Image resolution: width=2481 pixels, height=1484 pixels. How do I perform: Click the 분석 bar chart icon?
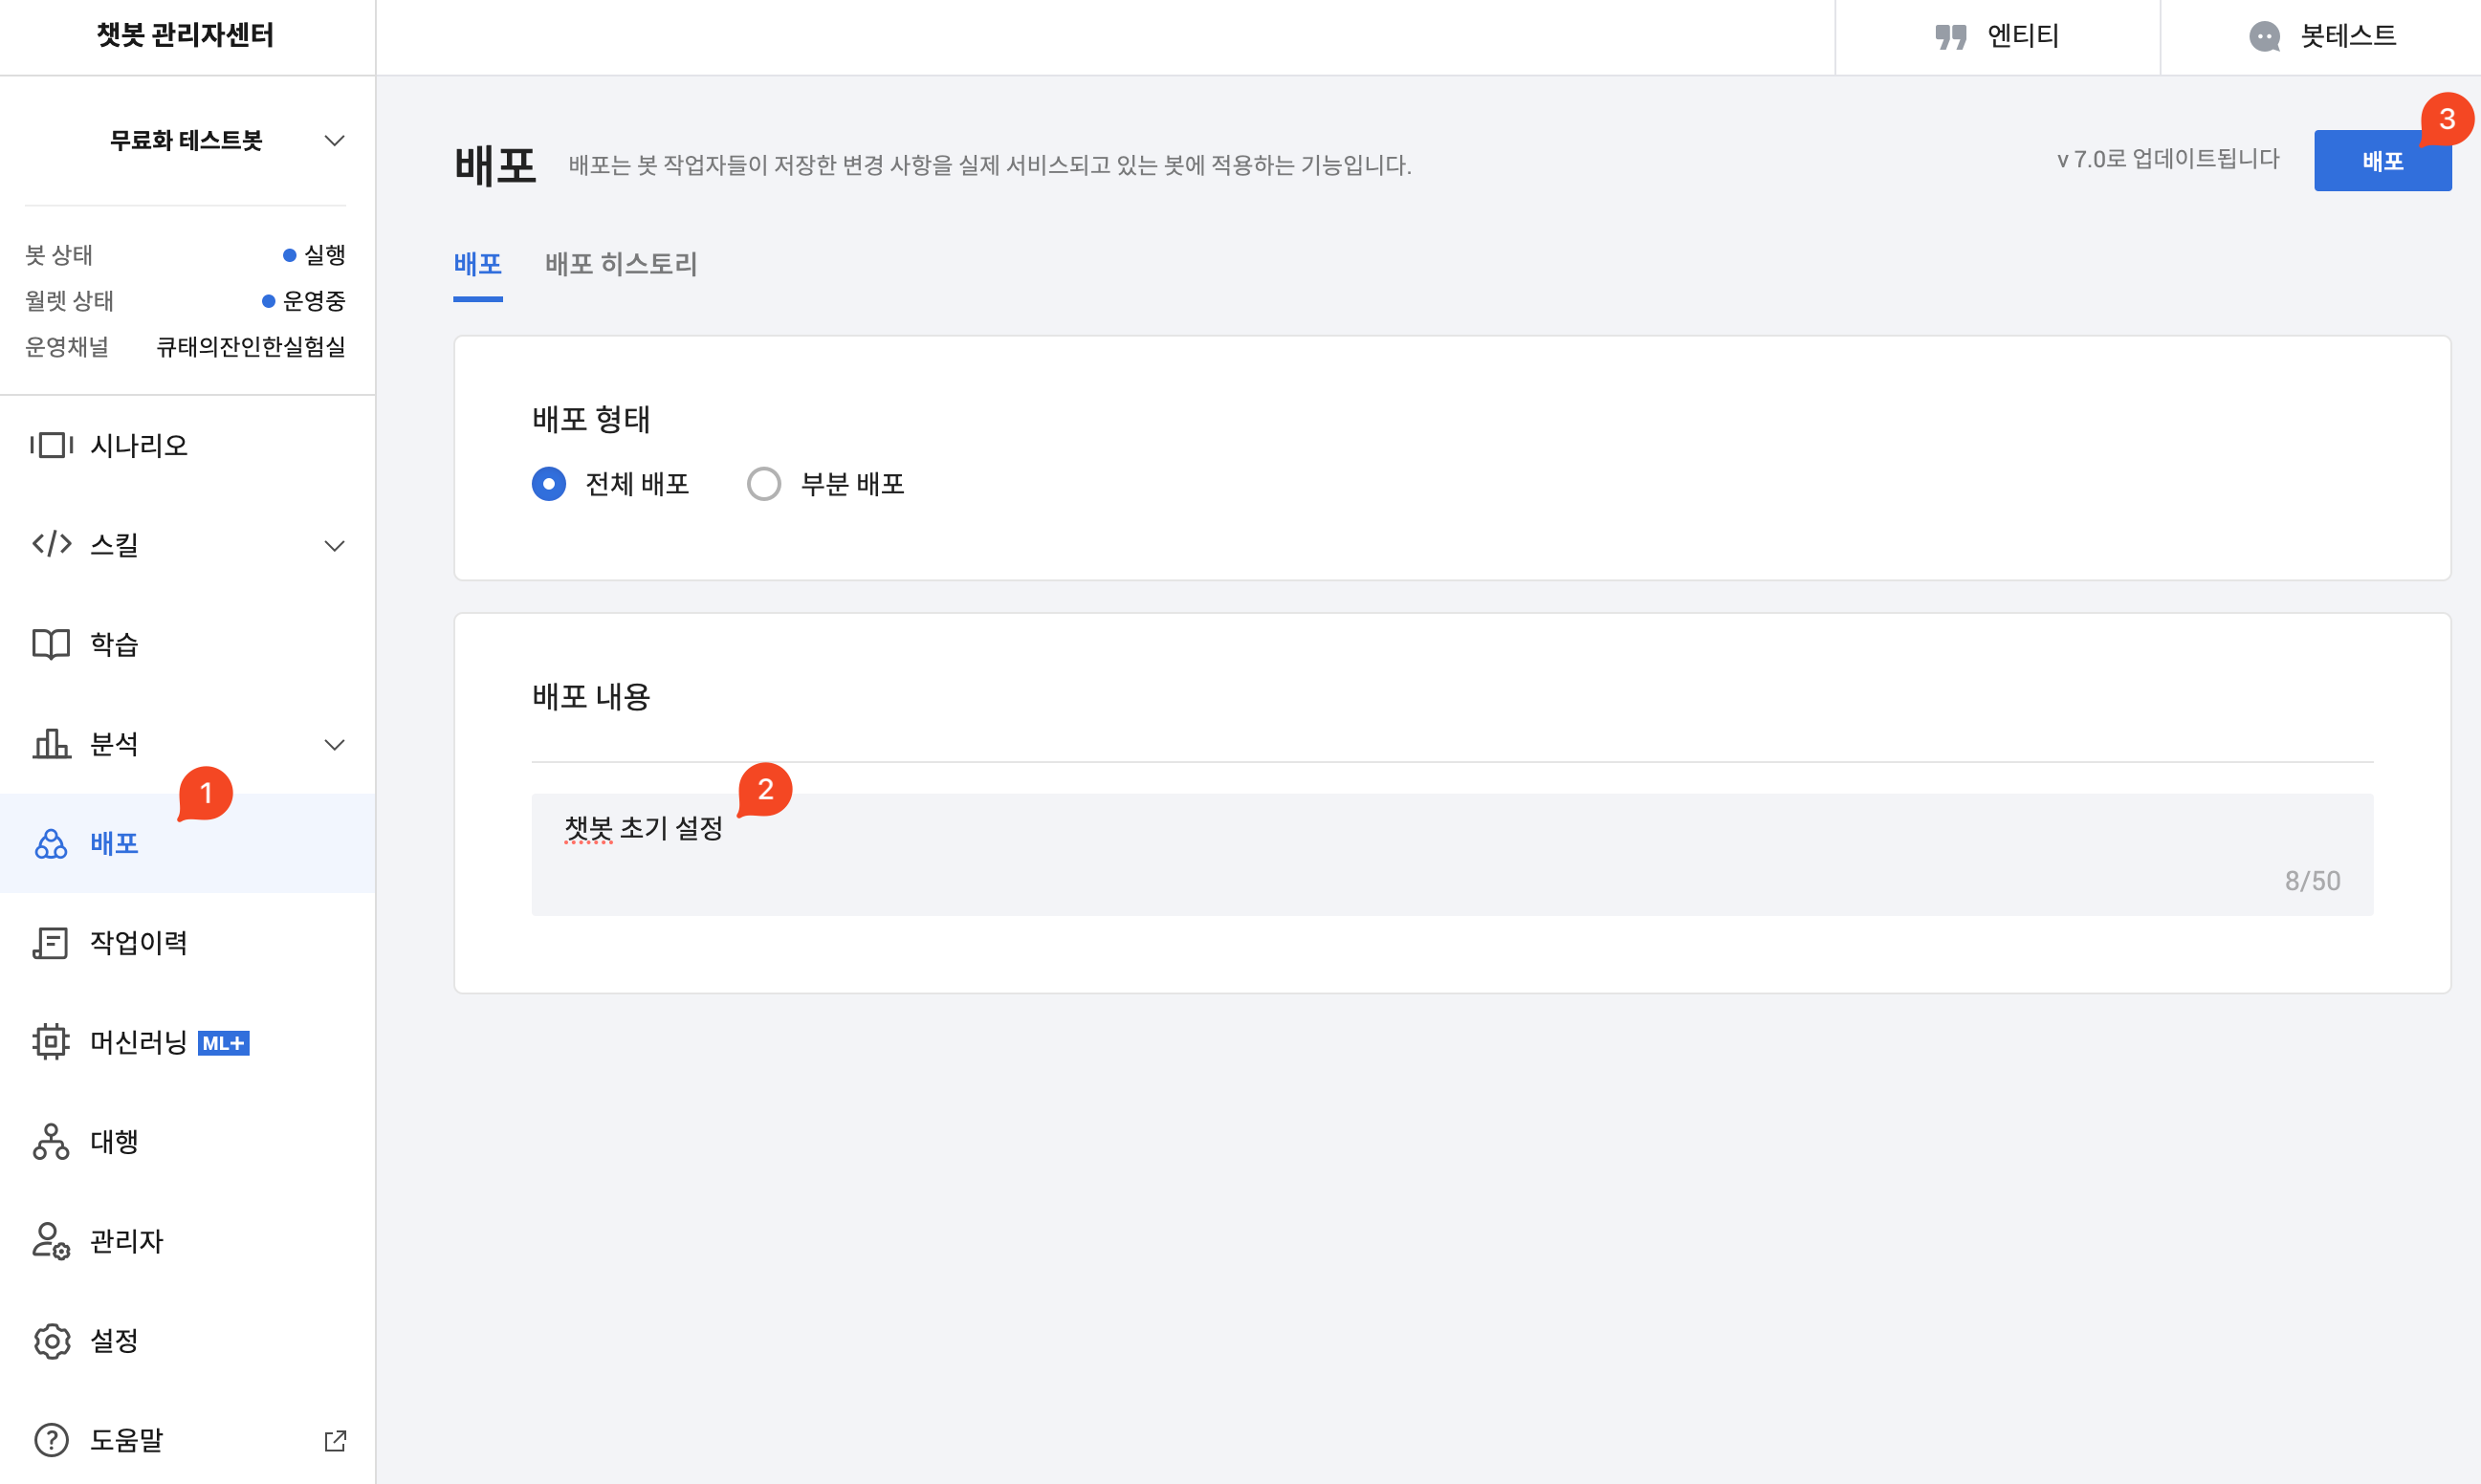coord(51,744)
